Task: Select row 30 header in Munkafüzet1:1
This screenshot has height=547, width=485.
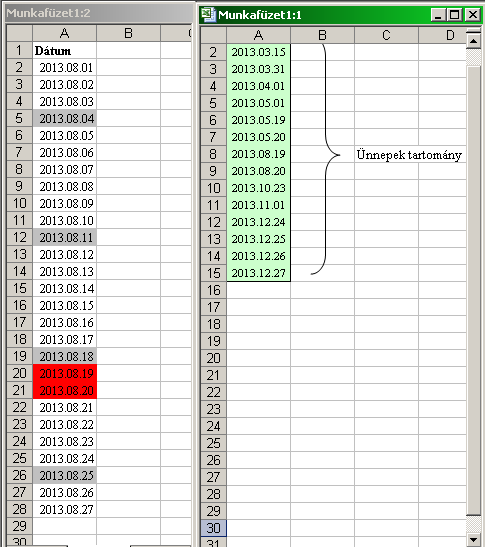Action: (214, 528)
